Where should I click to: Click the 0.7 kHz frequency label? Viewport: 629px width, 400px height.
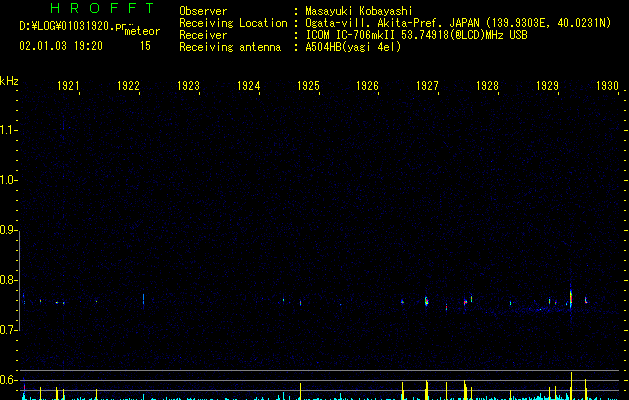pos(8,330)
